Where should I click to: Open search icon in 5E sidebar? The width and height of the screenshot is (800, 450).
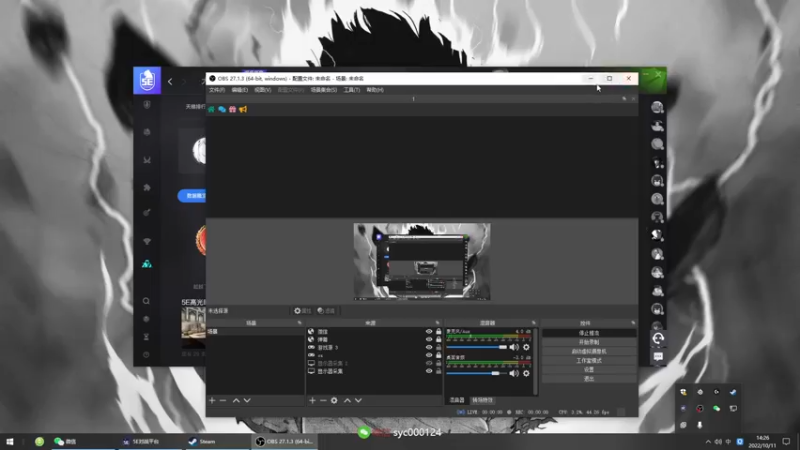click(146, 301)
